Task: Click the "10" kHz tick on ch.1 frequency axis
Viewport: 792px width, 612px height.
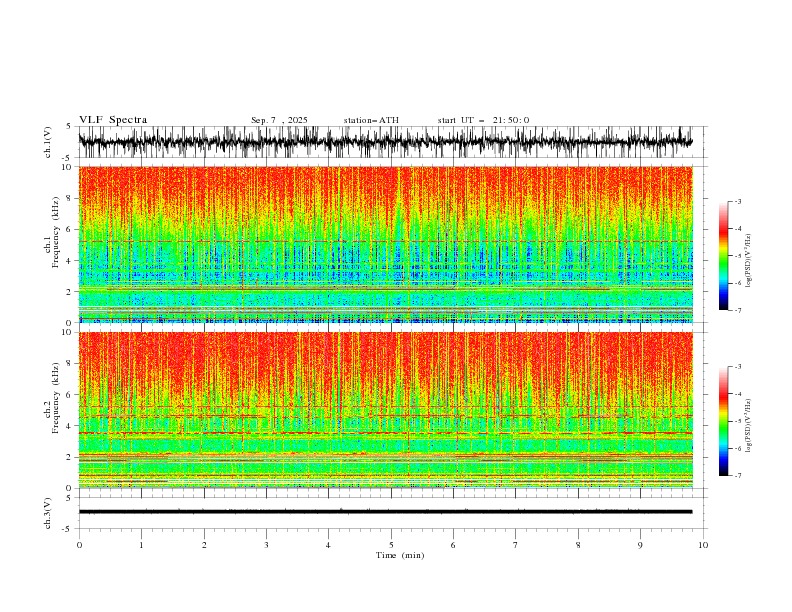Action: [x=67, y=167]
